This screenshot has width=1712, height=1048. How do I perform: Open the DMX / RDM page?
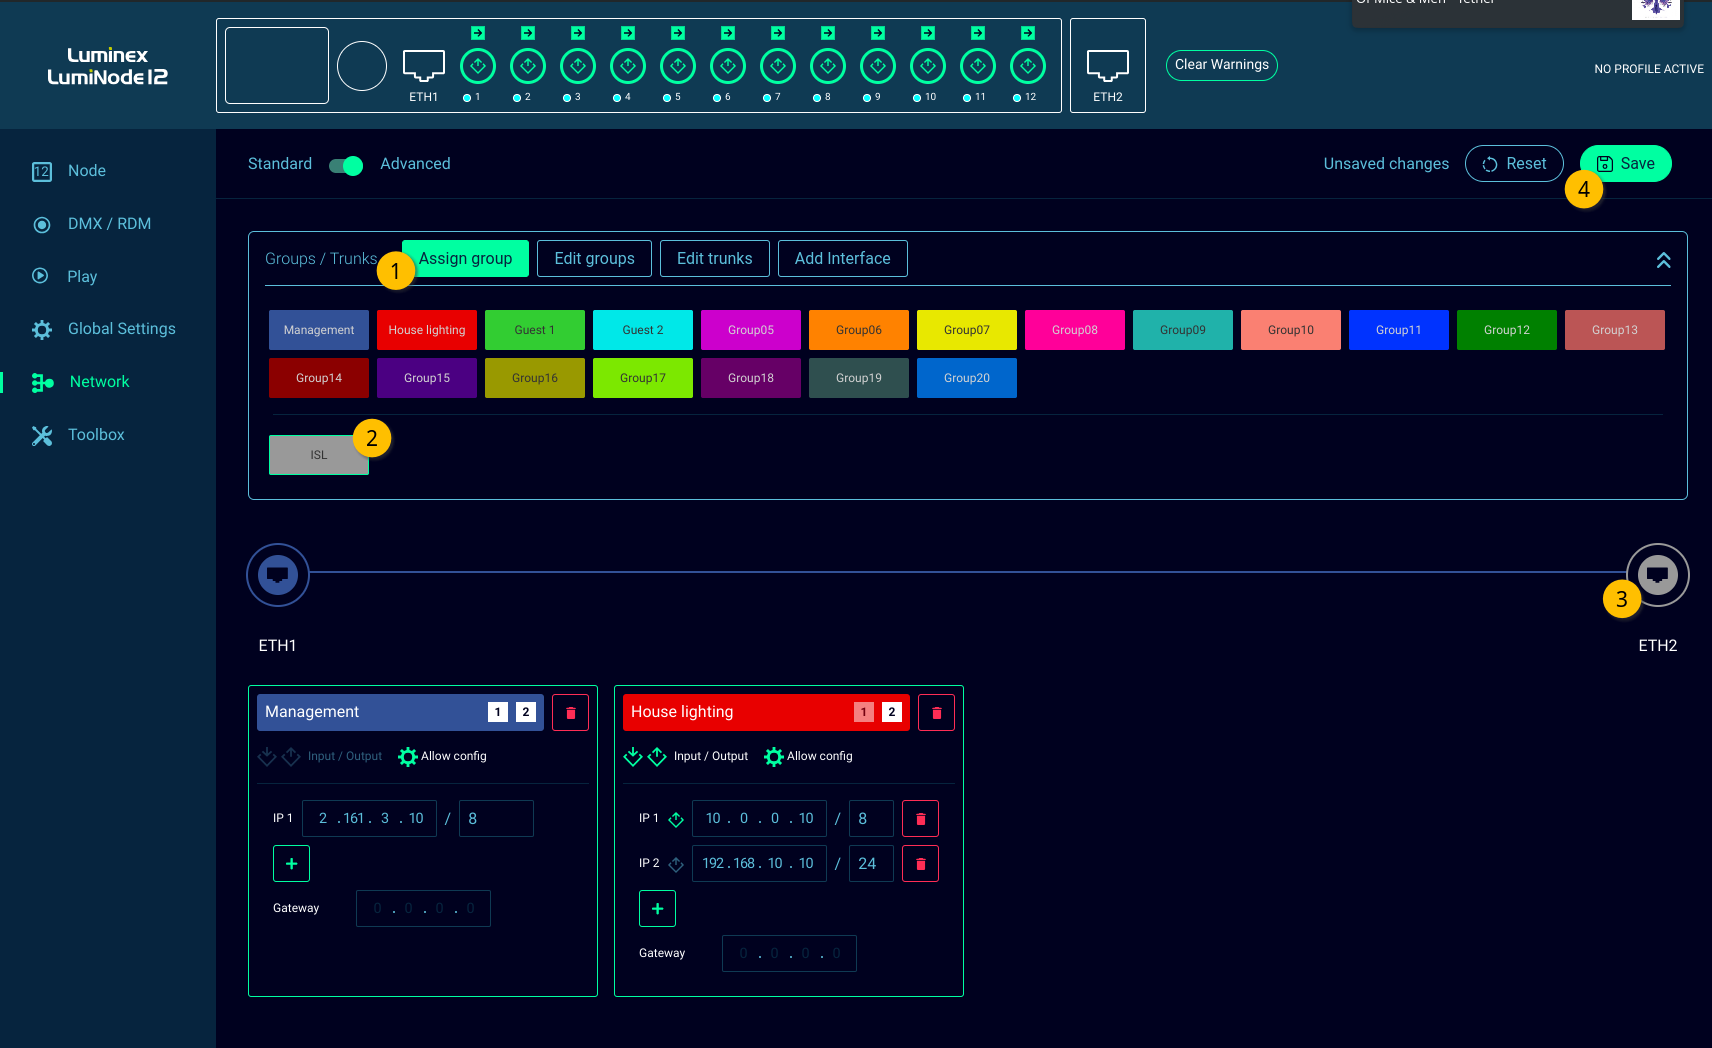(109, 224)
